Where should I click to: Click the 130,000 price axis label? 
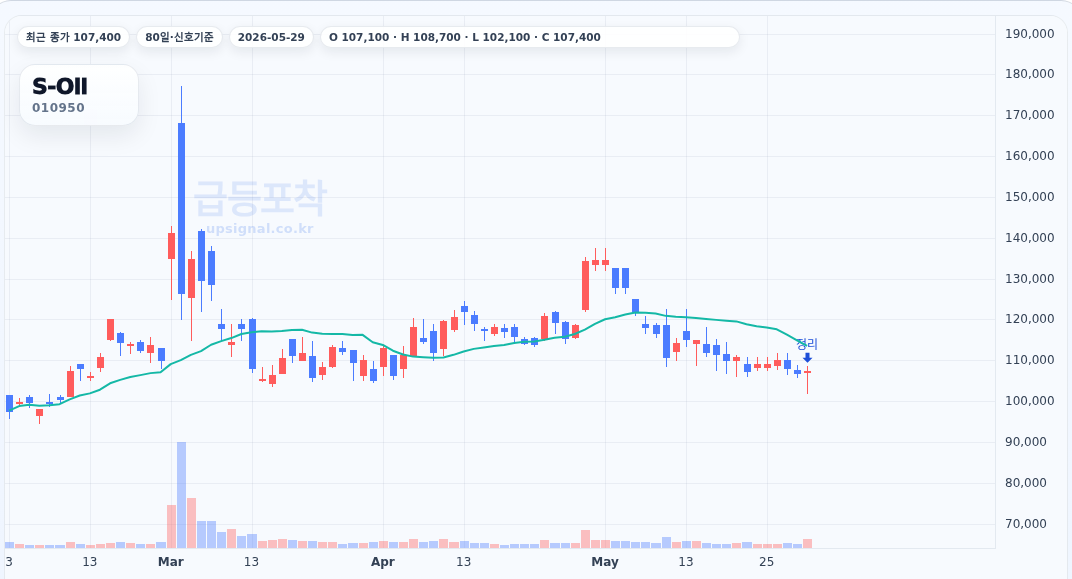tap(1029, 279)
